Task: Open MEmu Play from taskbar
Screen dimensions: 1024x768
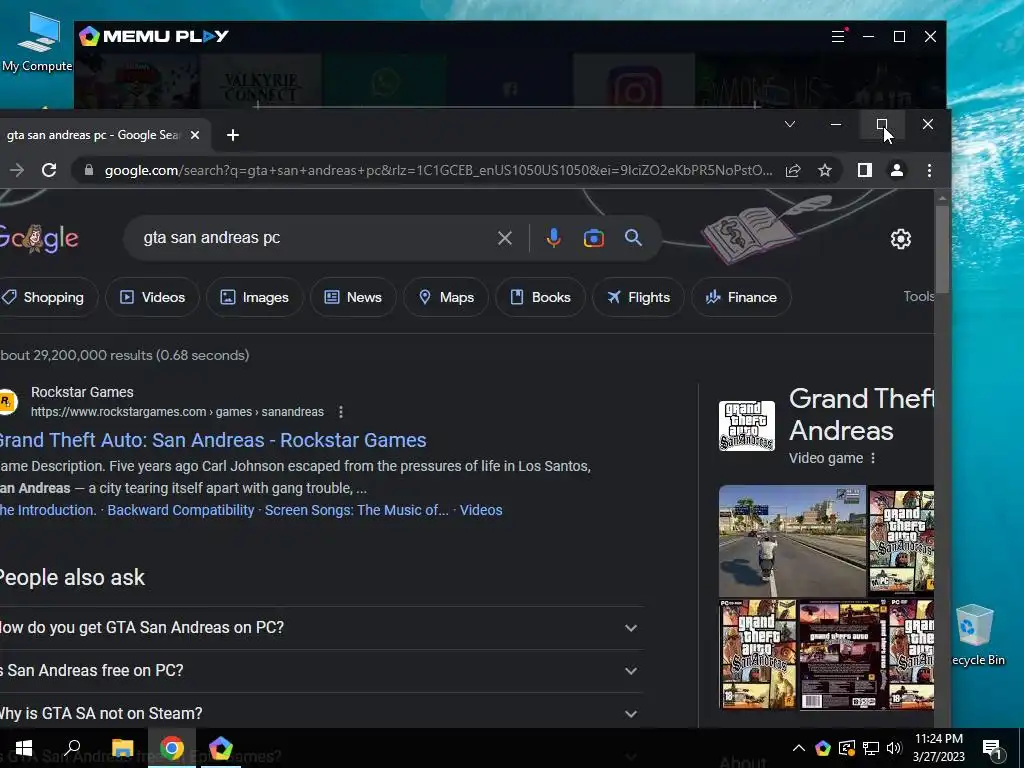Action: (x=221, y=748)
